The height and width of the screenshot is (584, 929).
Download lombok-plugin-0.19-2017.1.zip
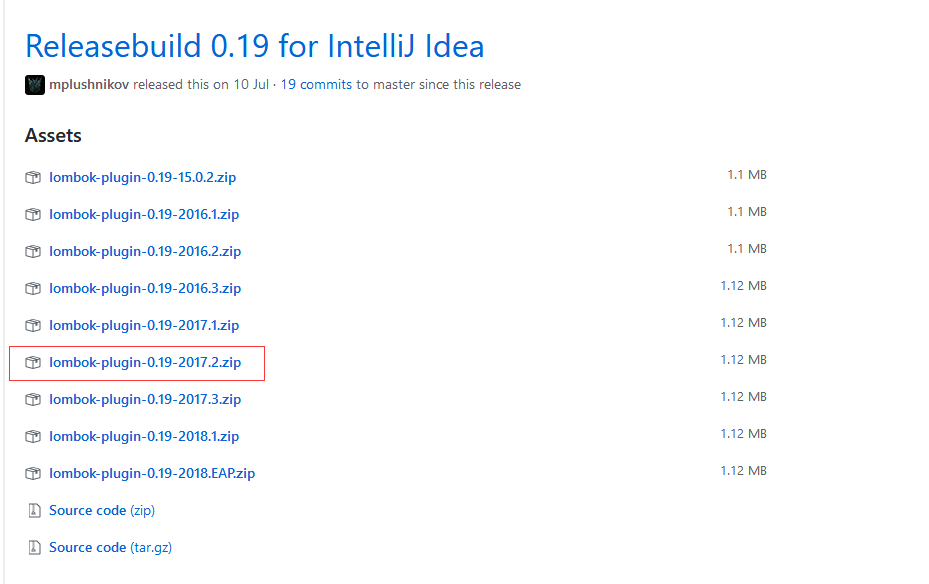145,326
